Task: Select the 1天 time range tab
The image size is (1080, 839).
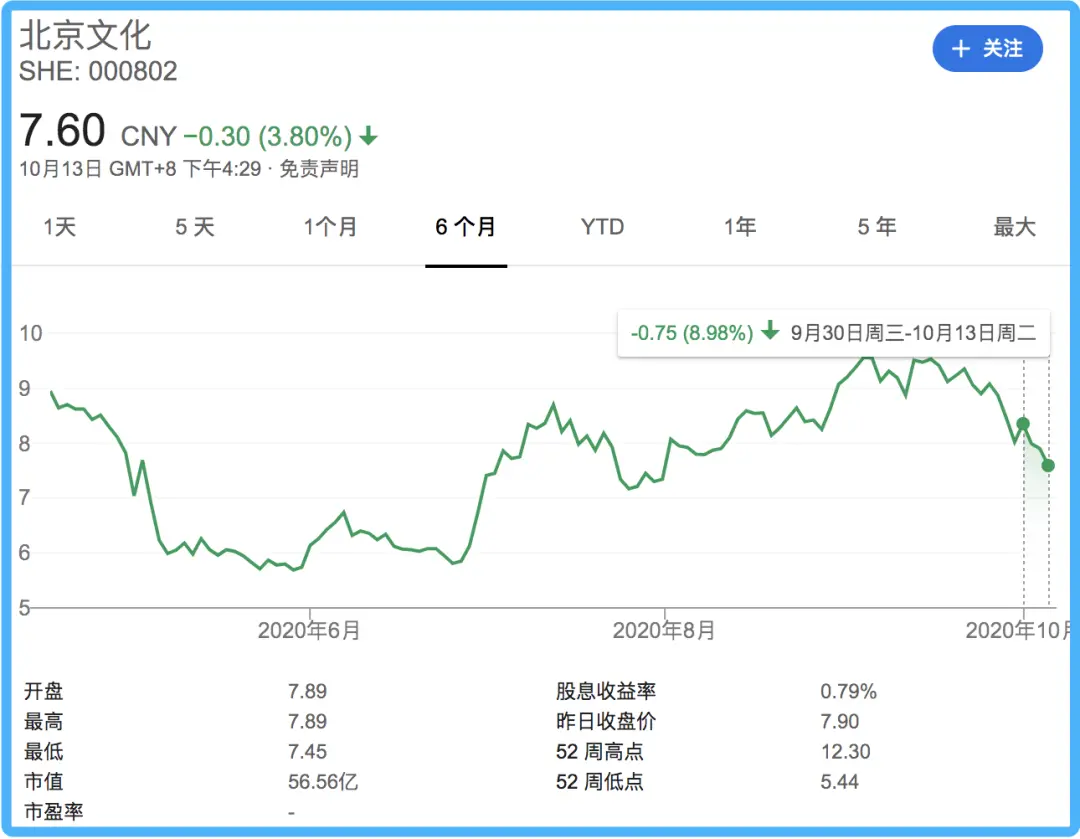Action: click(59, 227)
